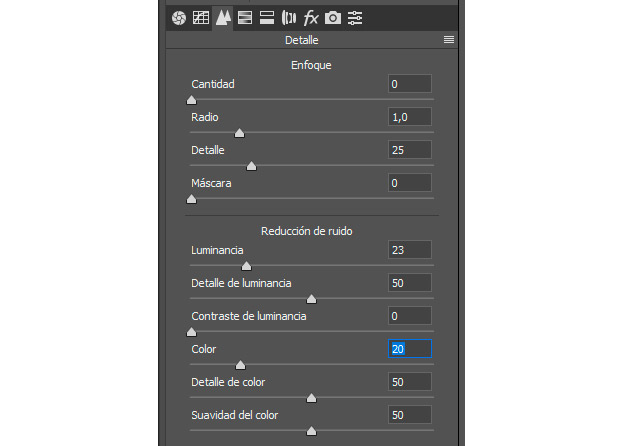Click the Detalle de color value field

(x=410, y=382)
